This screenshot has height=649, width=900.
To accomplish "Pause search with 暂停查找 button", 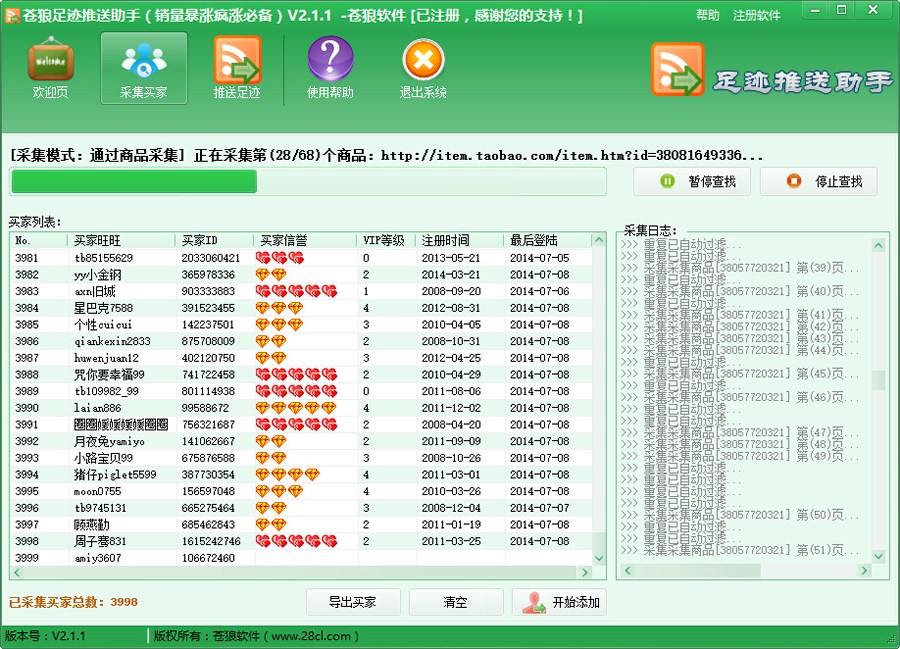I will click(692, 181).
